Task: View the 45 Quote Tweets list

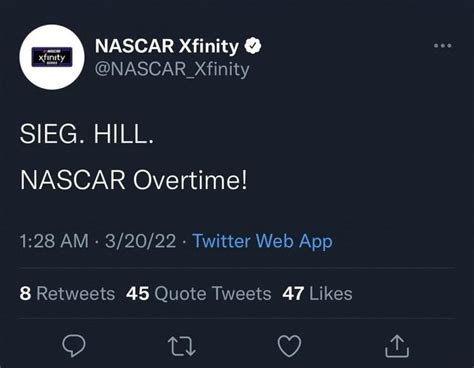Action: tap(199, 294)
